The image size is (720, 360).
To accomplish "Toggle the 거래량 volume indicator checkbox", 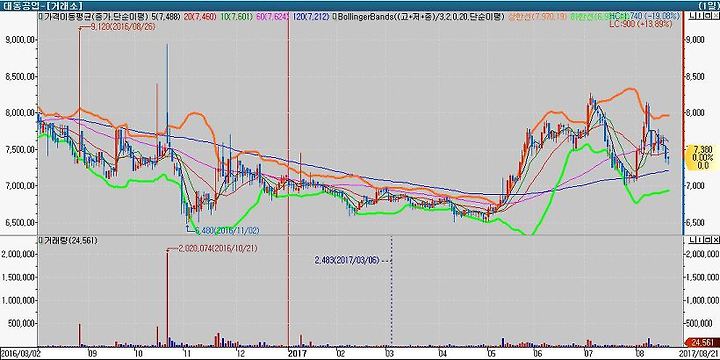I will click(x=41, y=240).
